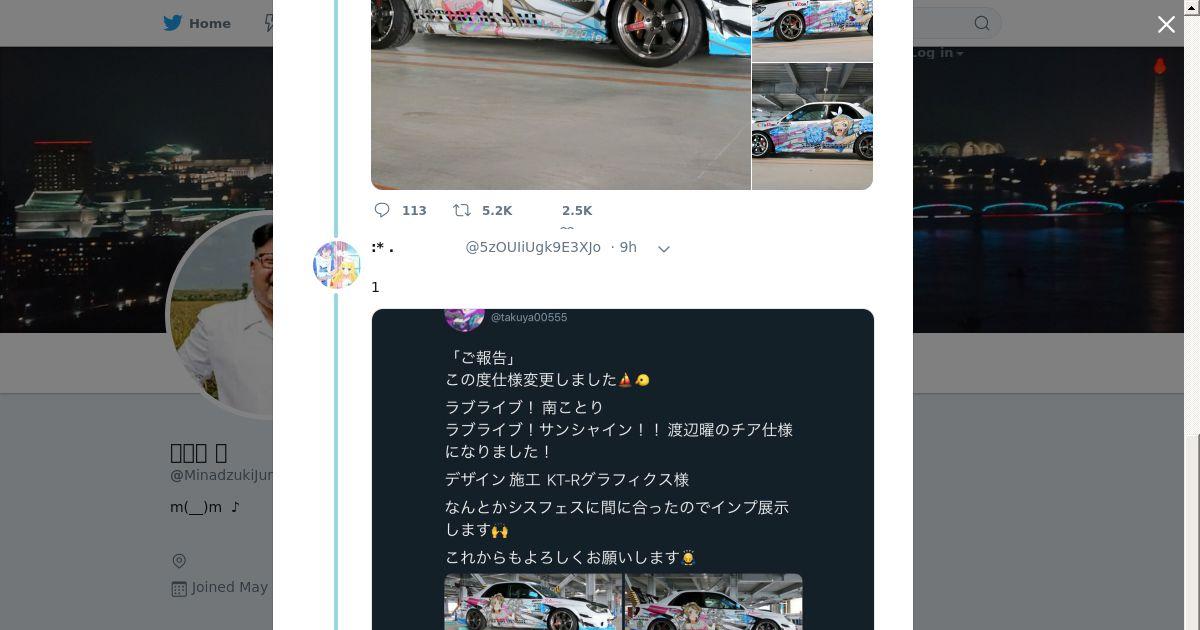Close the tweet overlay with the X
The image size is (1200, 630).
tap(1166, 25)
